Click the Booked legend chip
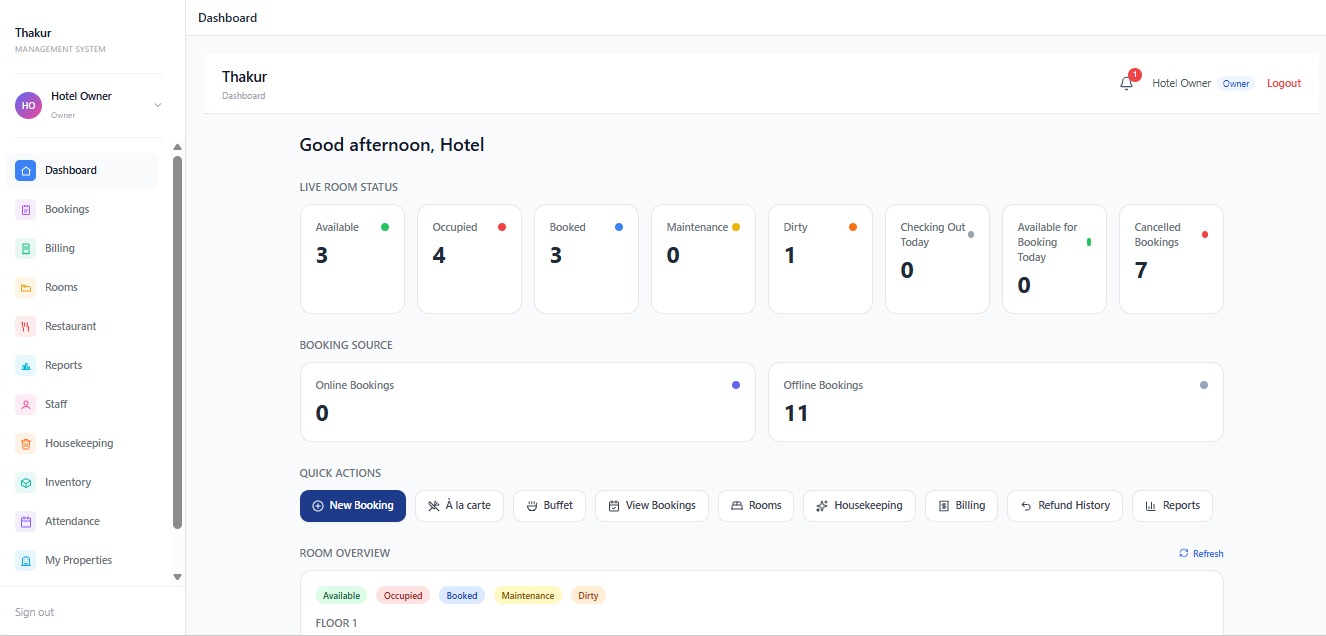Image resolution: width=1326 pixels, height=636 pixels. tap(462, 596)
